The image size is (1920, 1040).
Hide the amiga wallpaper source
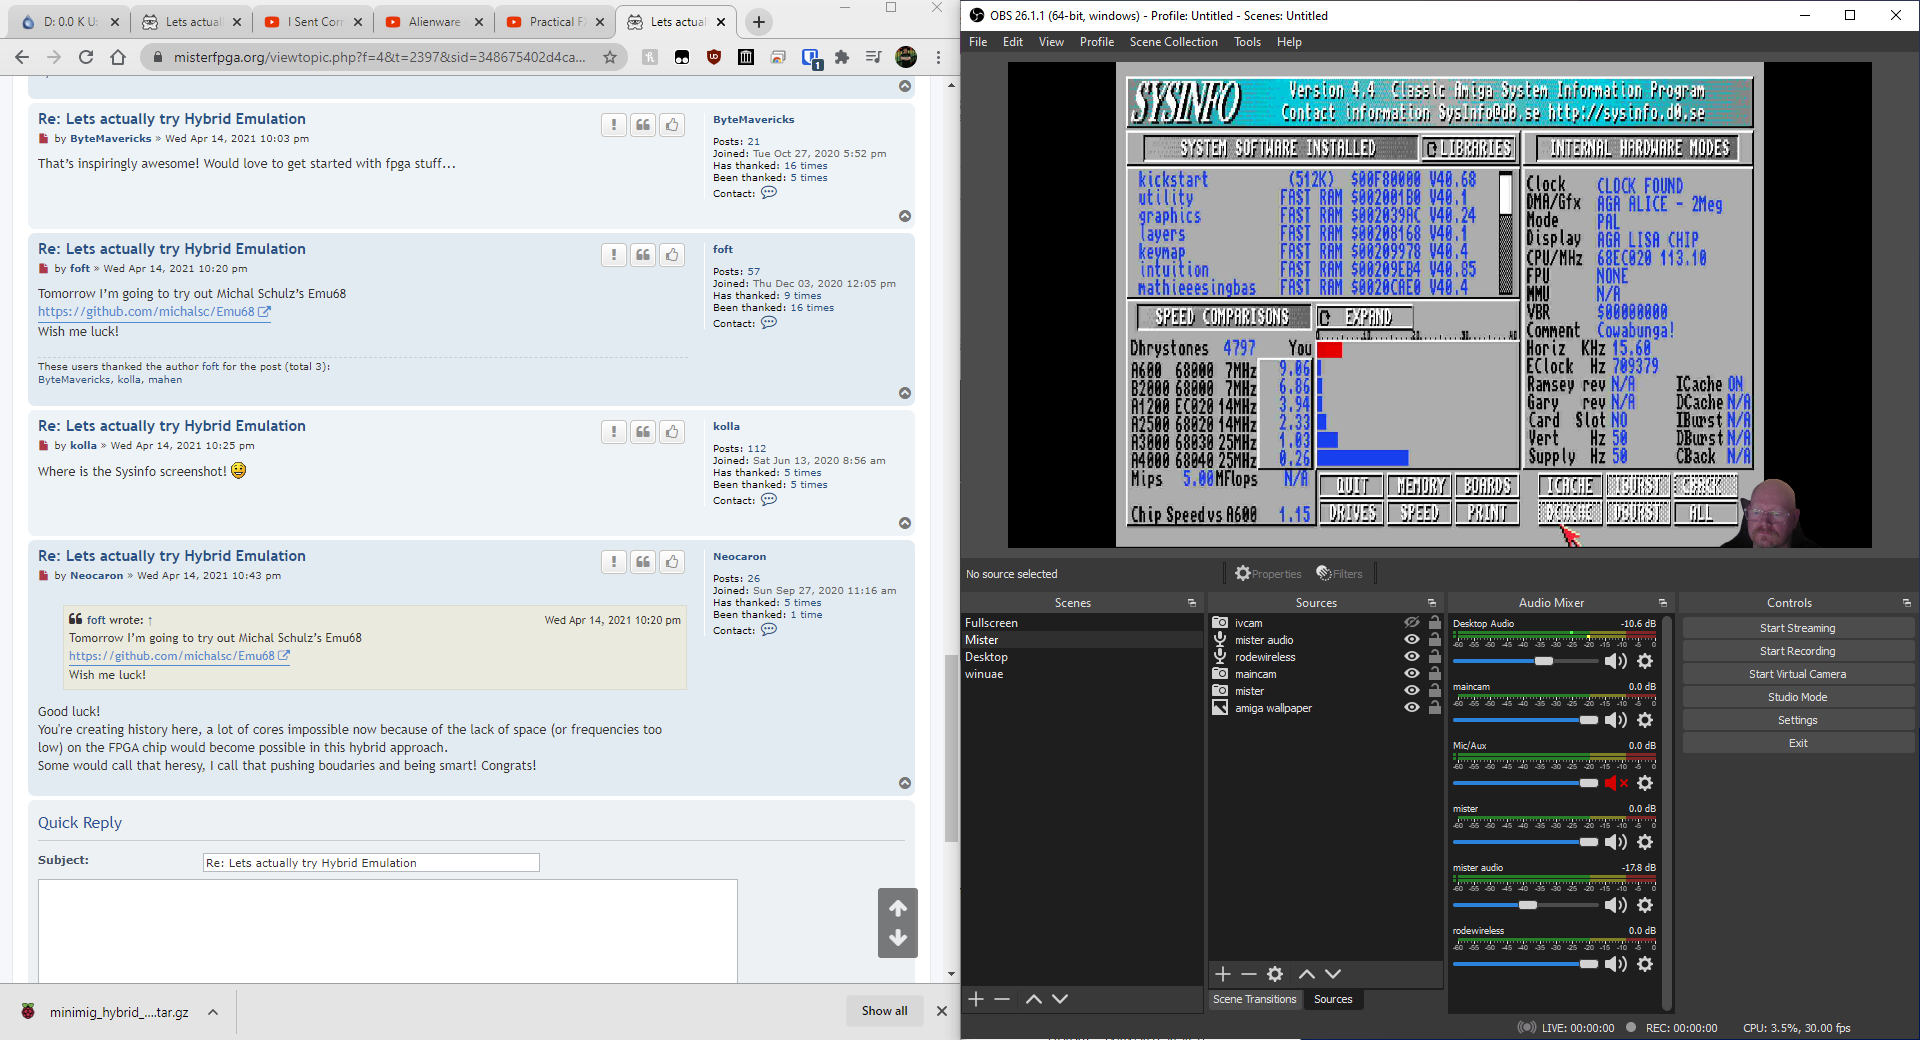click(1411, 707)
